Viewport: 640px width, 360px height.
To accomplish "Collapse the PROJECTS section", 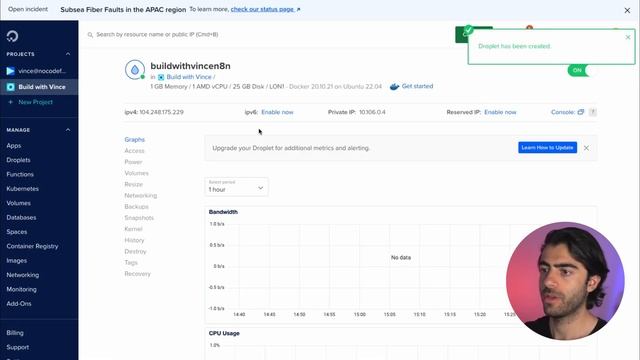I will pyautogui.click(x=68, y=54).
